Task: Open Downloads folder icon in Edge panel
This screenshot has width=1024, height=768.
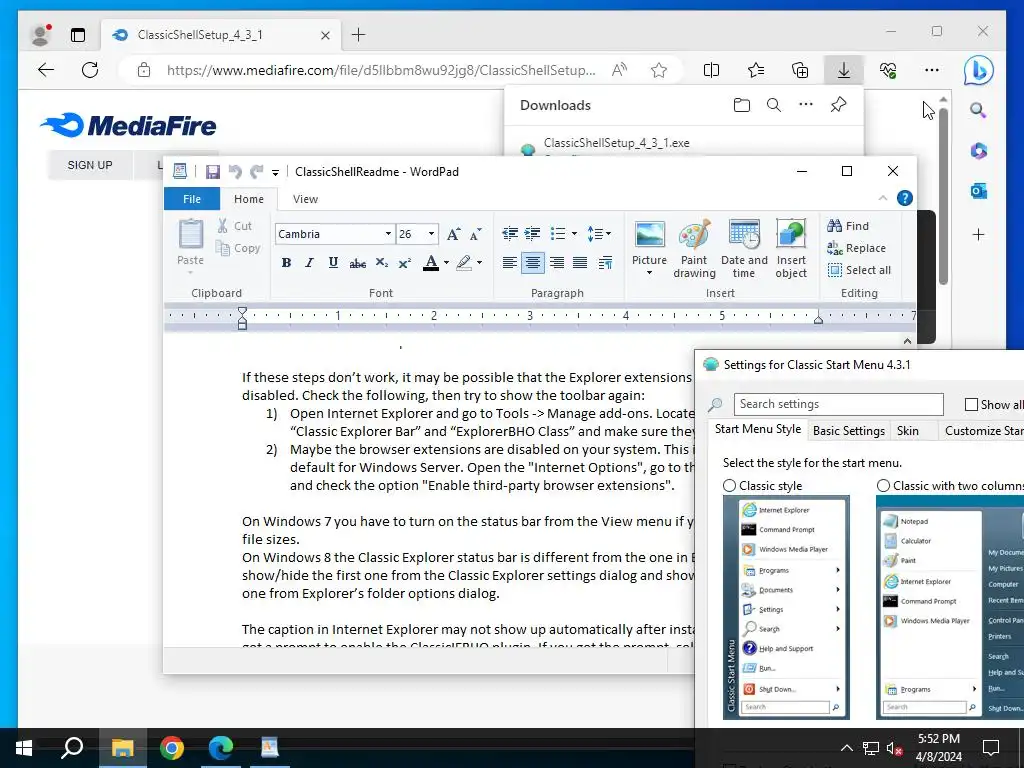Action: [x=741, y=105]
